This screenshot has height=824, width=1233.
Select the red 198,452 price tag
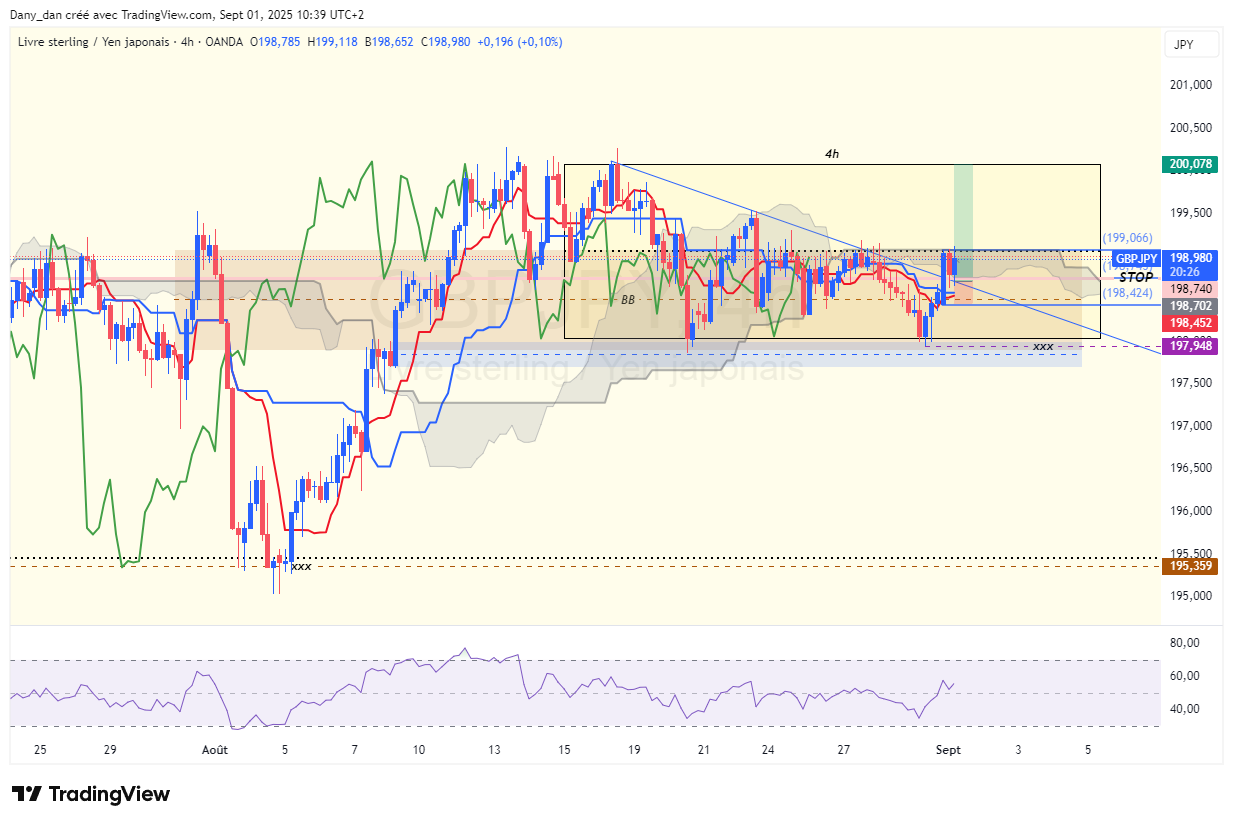tap(1188, 323)
